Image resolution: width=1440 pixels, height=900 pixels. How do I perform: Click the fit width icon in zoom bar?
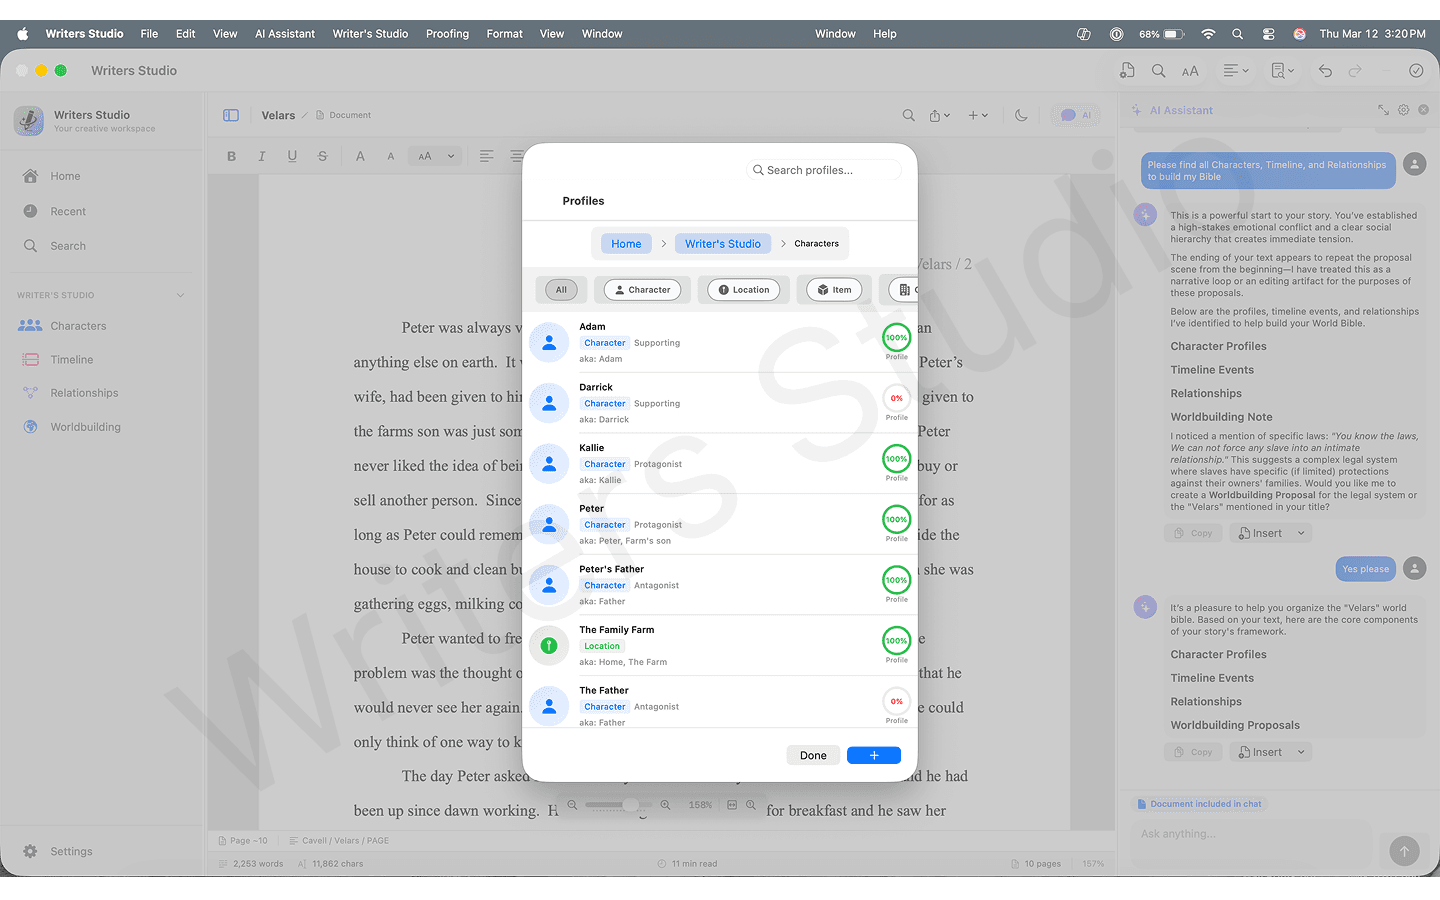(732, 804)
